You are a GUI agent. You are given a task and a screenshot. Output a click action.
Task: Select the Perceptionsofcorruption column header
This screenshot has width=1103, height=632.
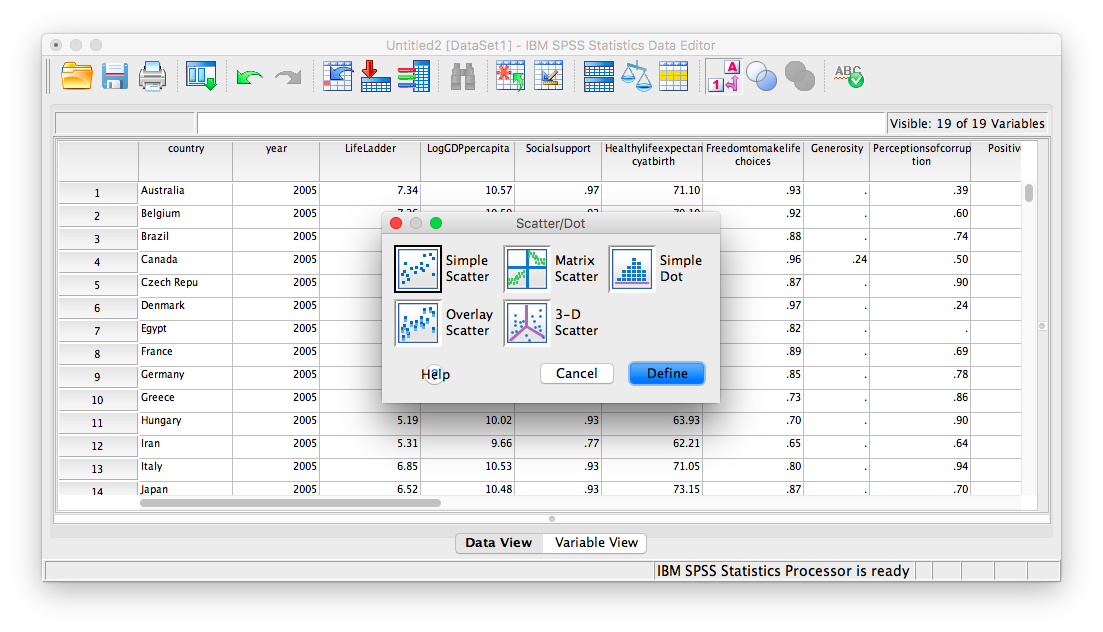(x=920, y=160)
